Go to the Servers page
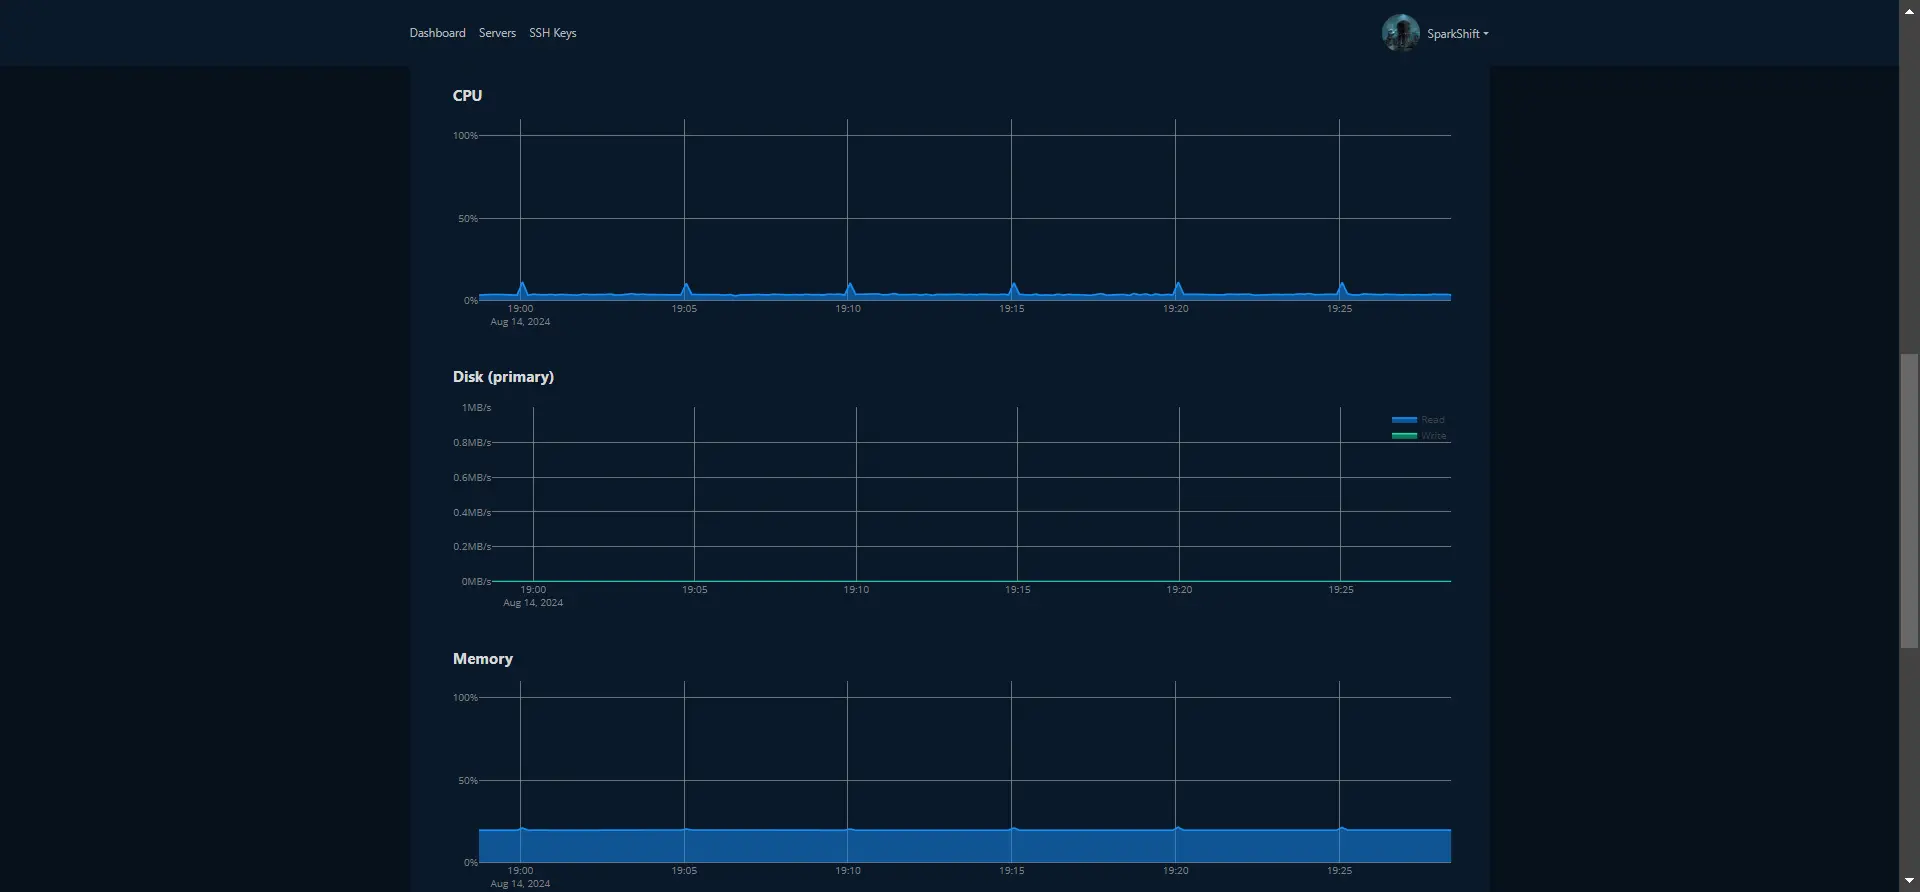This screenshot has height=892, width=1920. pos(497,33)
